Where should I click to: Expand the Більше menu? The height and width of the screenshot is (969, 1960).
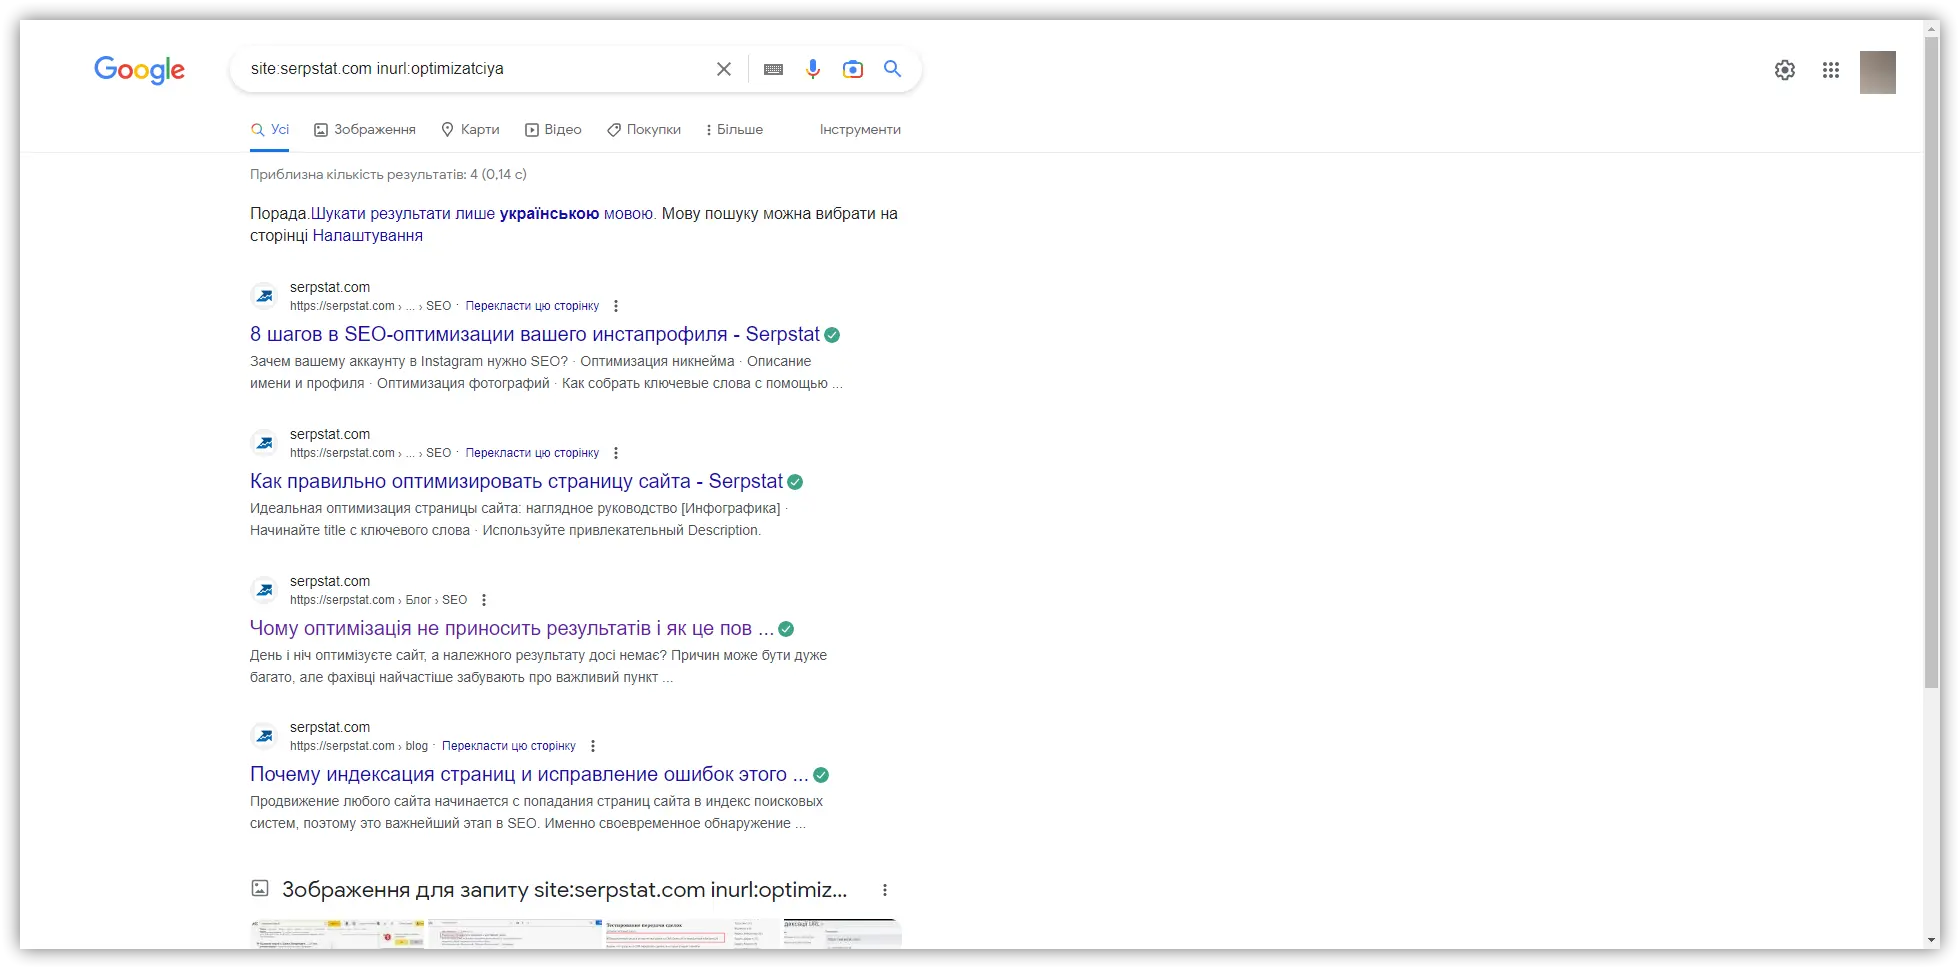tap(735, 130)
